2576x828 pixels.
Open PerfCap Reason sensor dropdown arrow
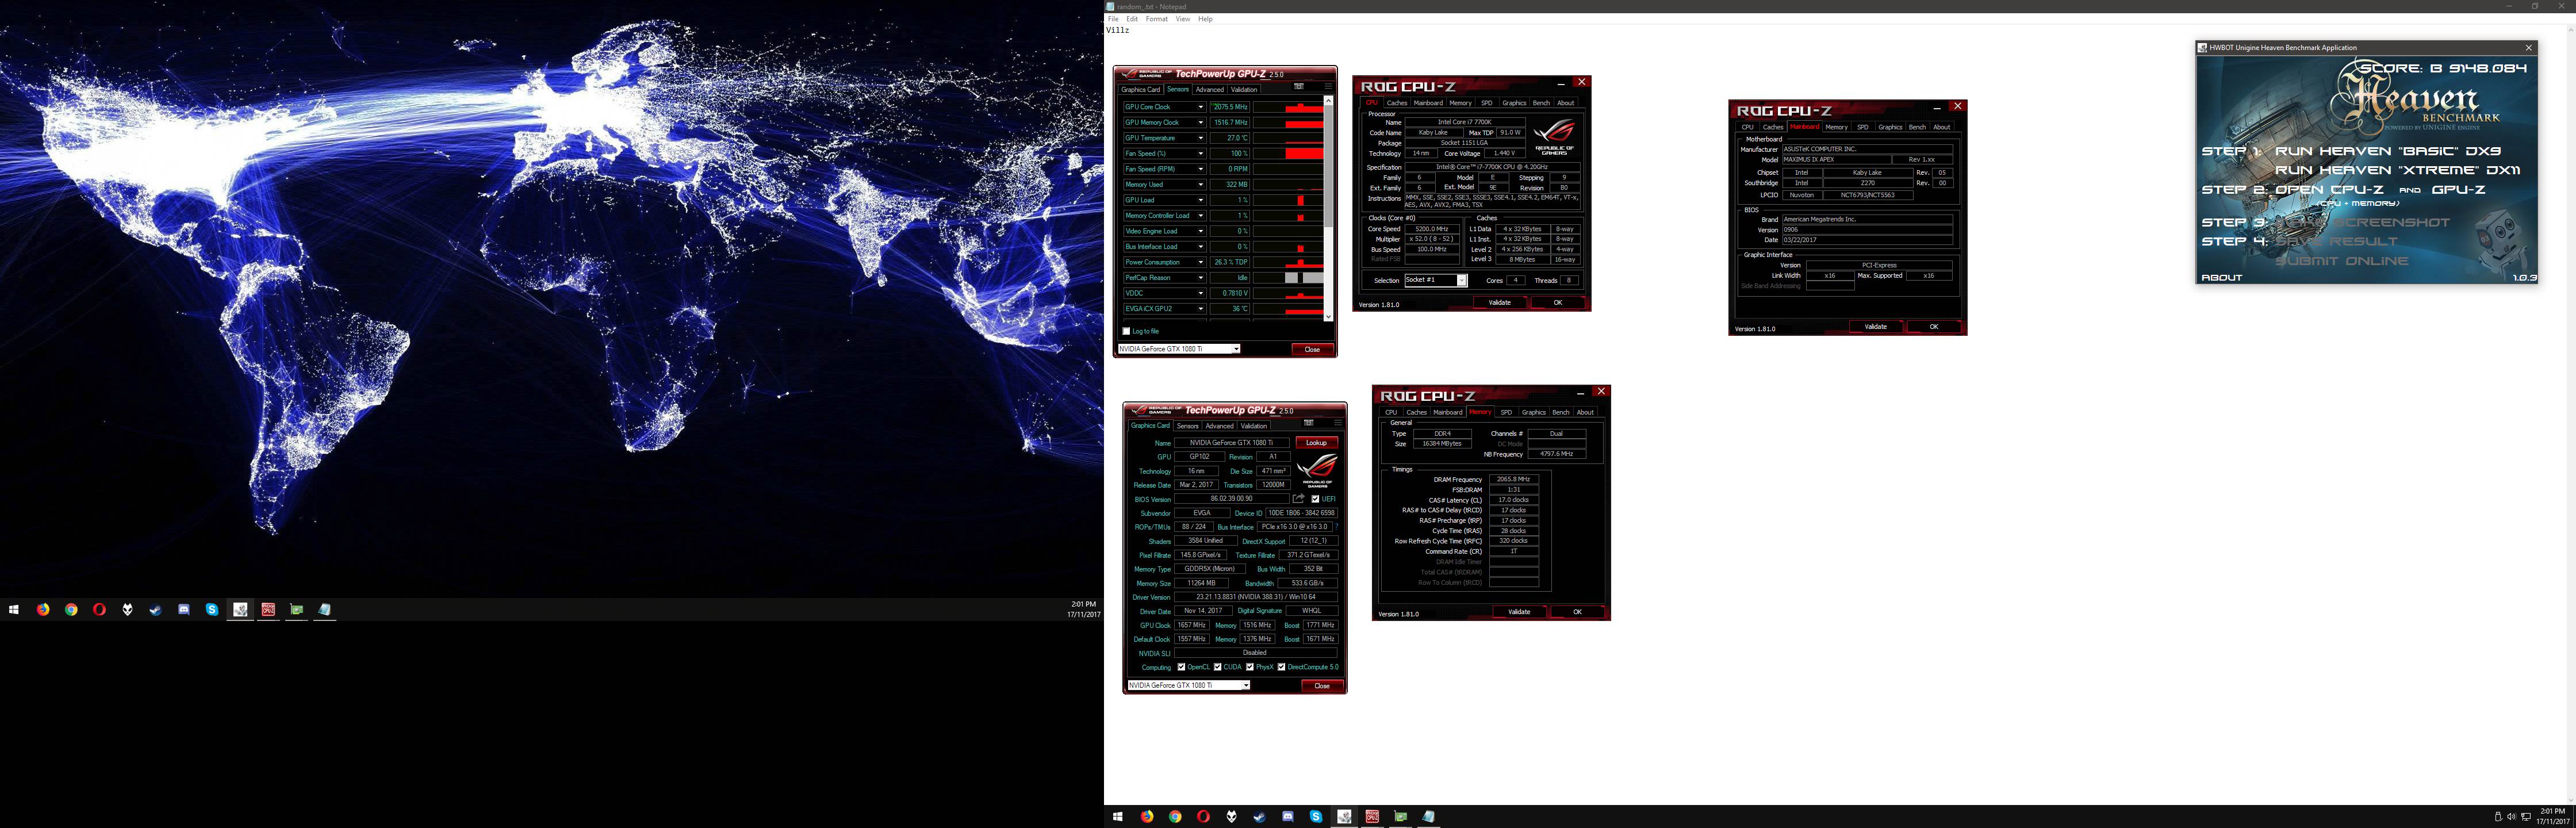[1200, 278]
